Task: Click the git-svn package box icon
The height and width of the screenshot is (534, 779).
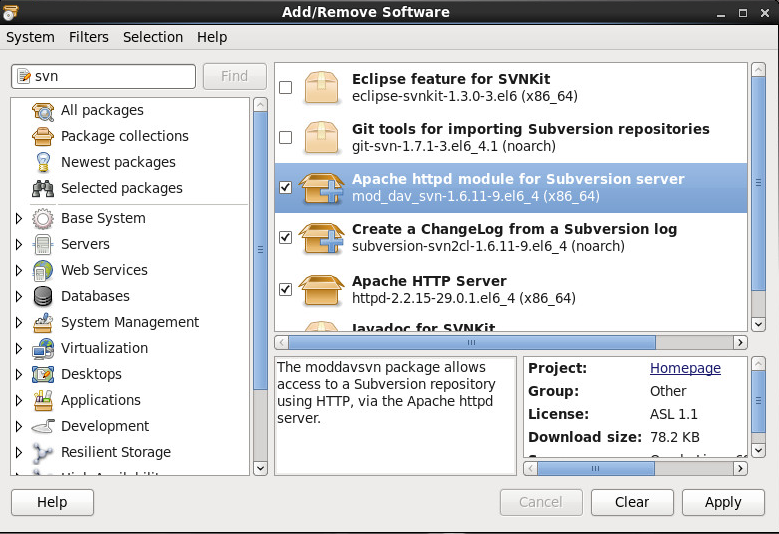Action: point(321,138)
